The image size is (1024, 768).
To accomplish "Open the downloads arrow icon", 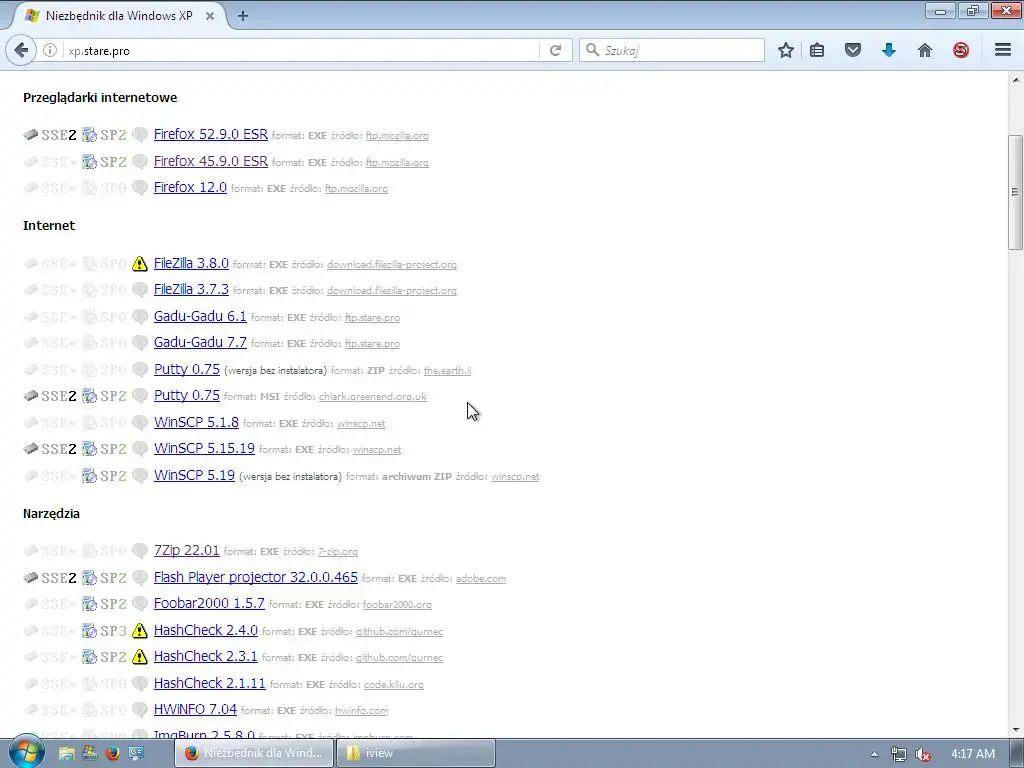I will [889, 50].
